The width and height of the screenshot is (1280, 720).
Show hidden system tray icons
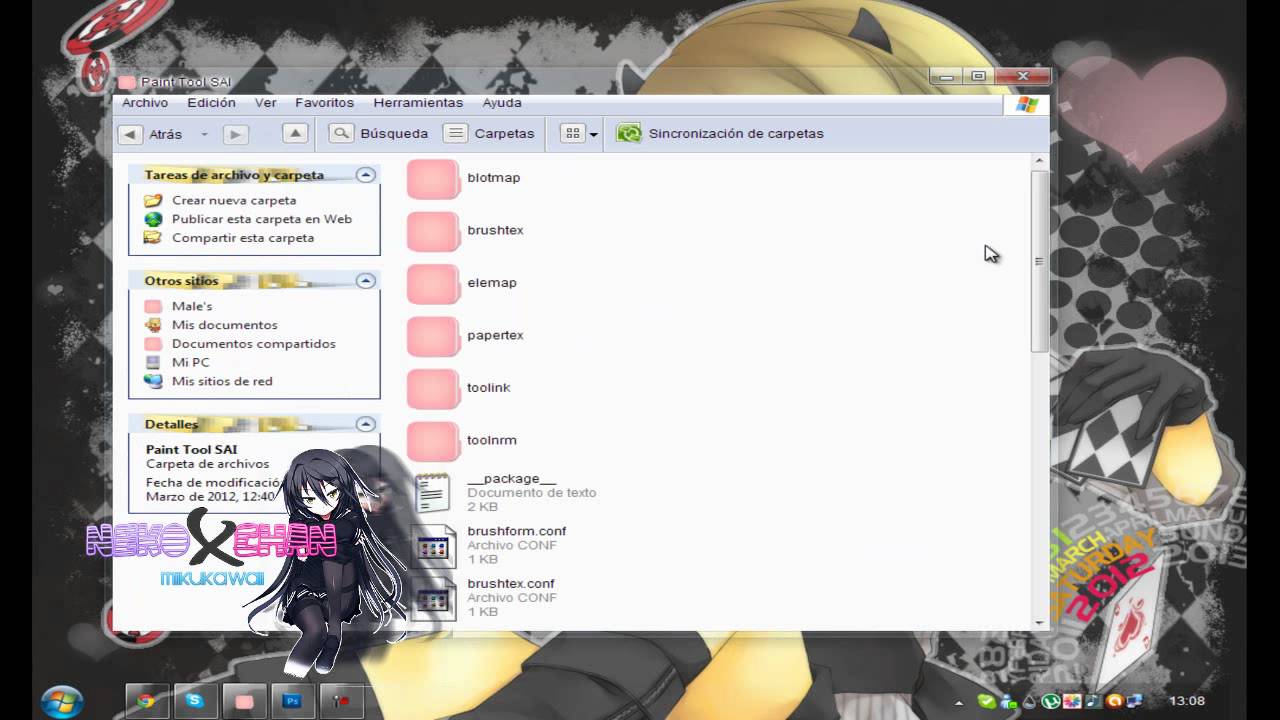point(961,702)
